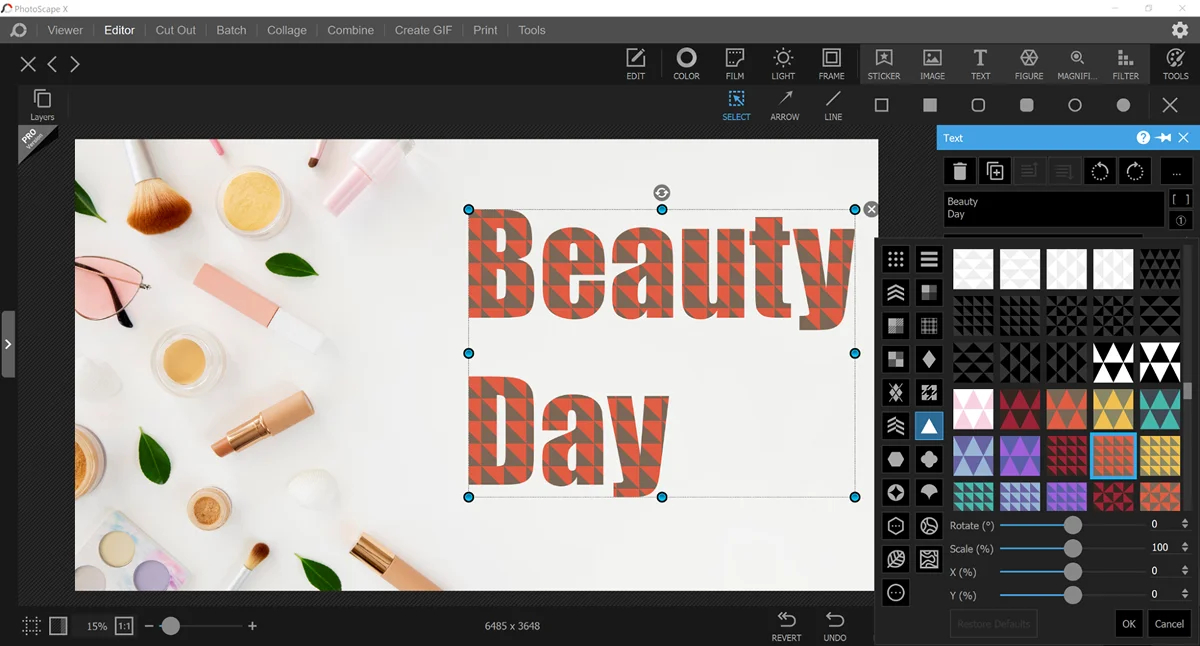Open the STICKER tool
The height and width of the screenshot is (646, 1200).
pos(884,63)
